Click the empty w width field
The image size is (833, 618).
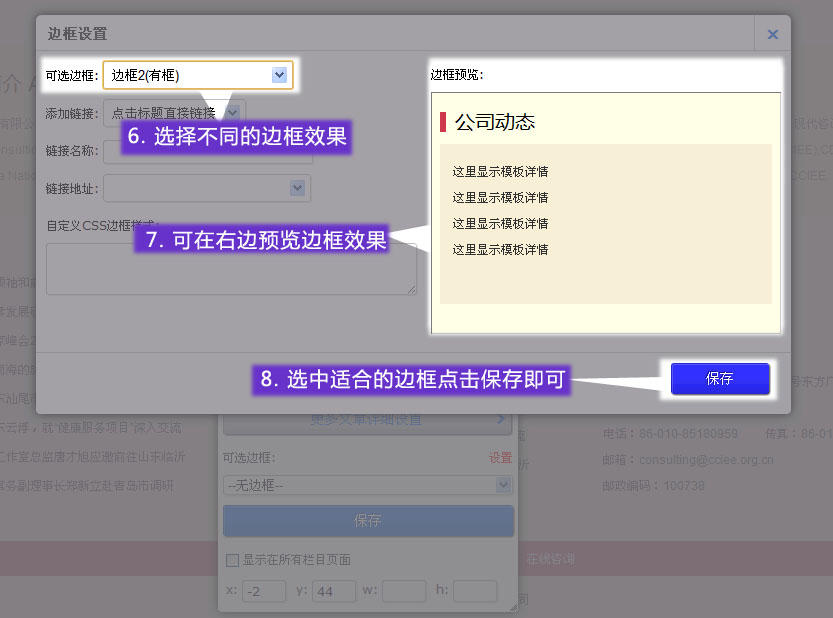click(404, 591)
